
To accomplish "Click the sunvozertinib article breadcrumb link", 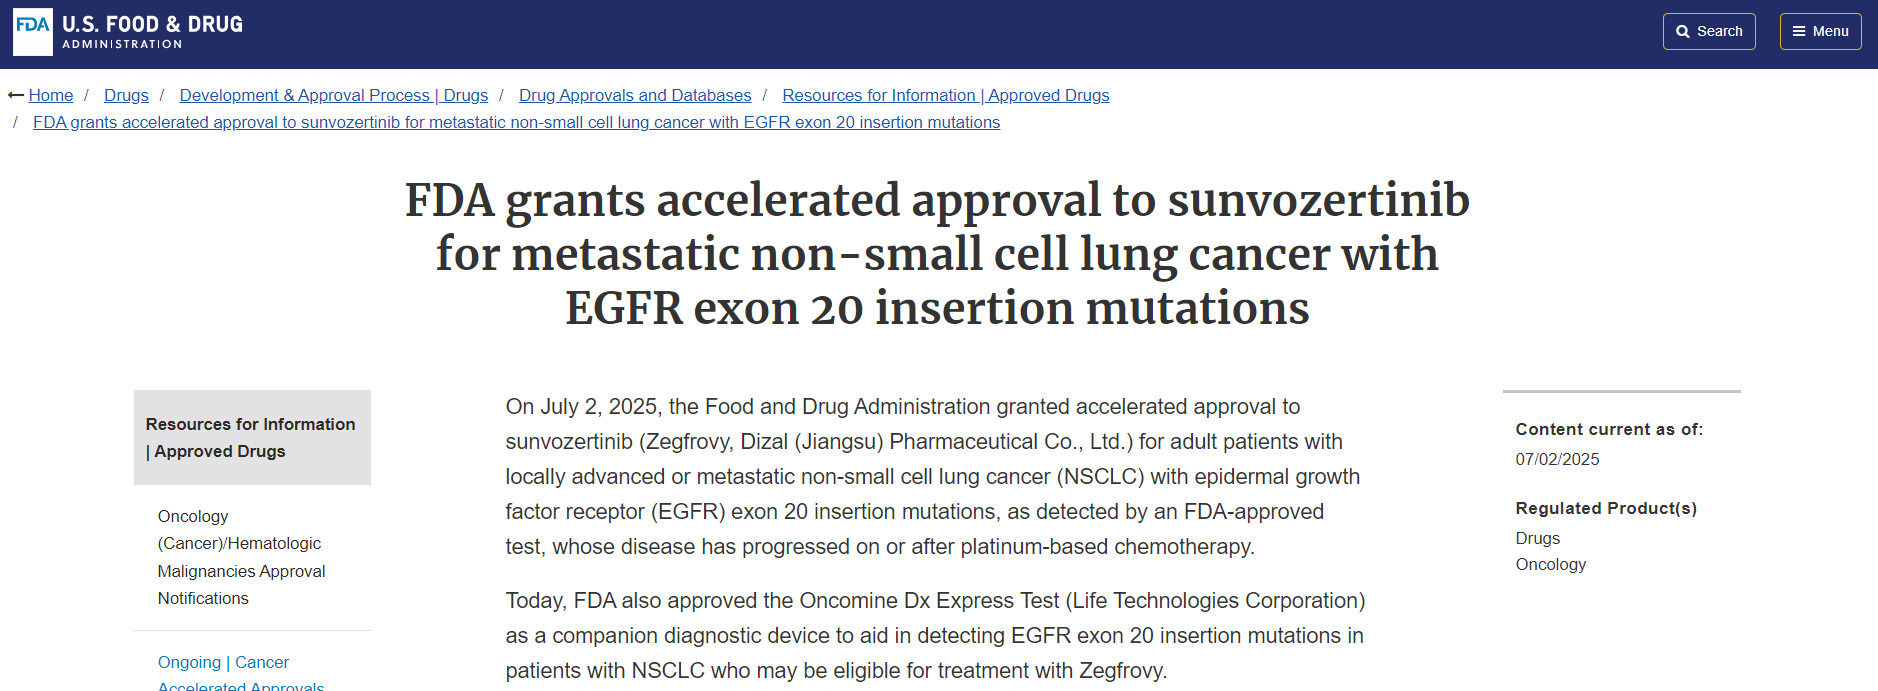I will (x=516, y=123).
